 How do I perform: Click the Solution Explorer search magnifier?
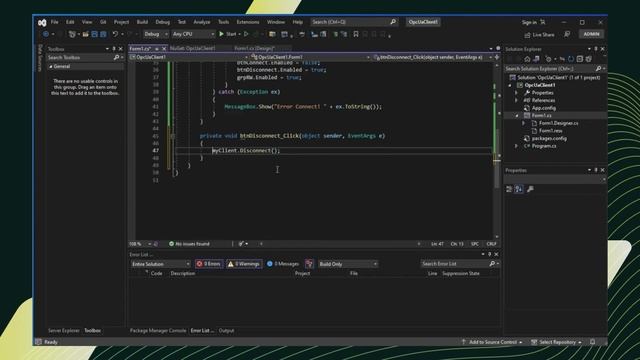(x=598, y=69)
